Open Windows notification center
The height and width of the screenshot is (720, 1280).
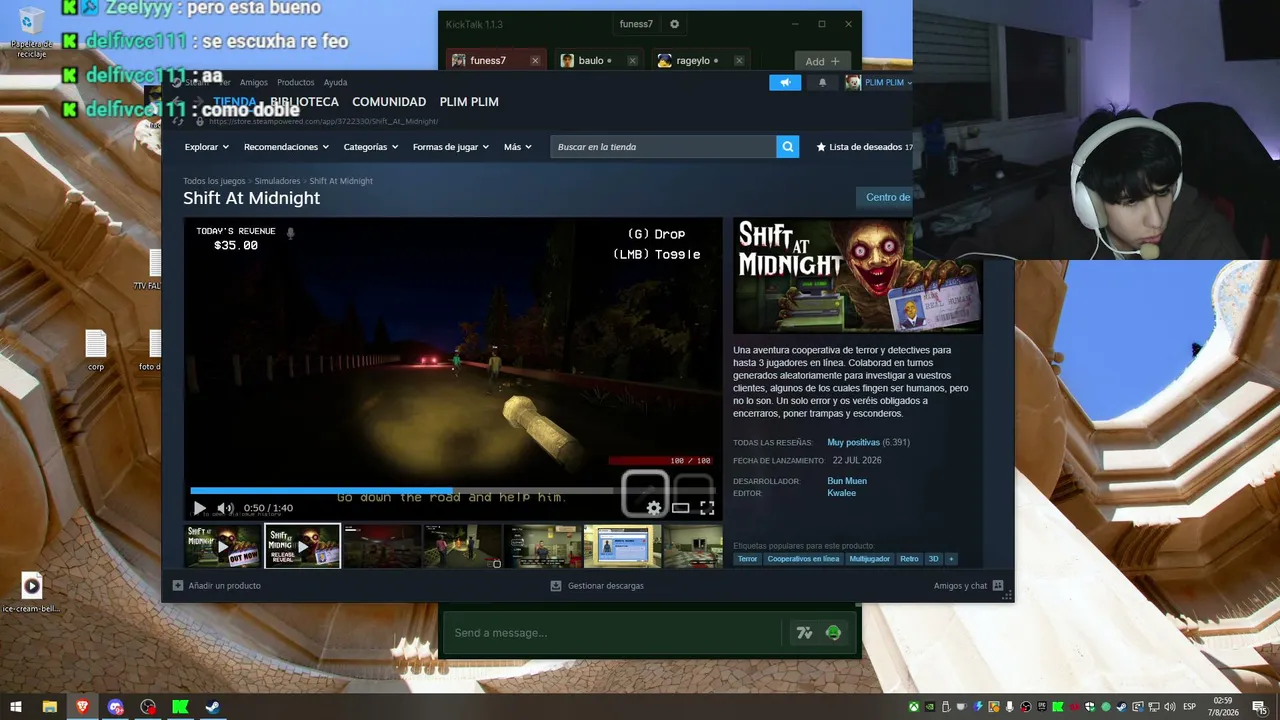[x=1259, y=707]
